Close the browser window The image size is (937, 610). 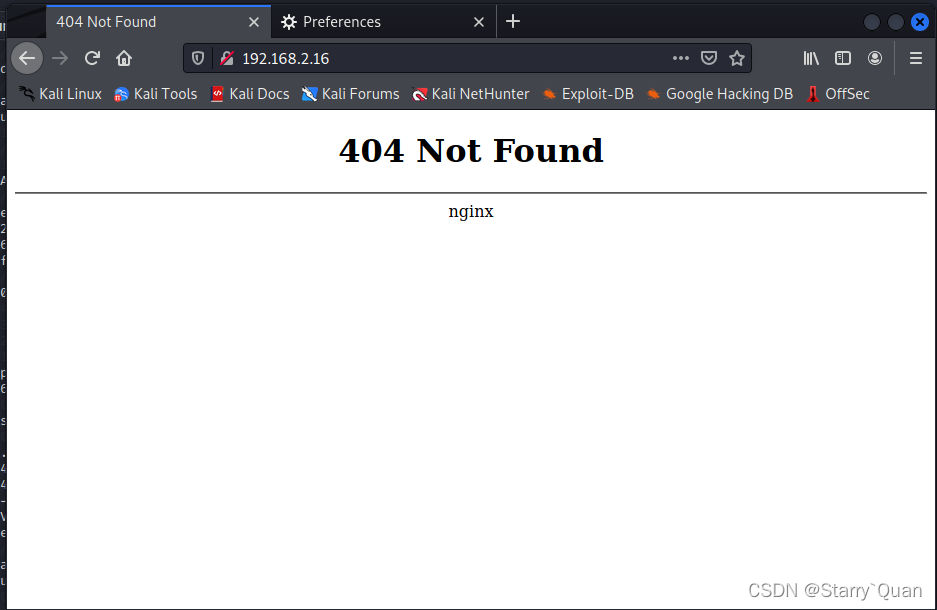coord(920,22)
